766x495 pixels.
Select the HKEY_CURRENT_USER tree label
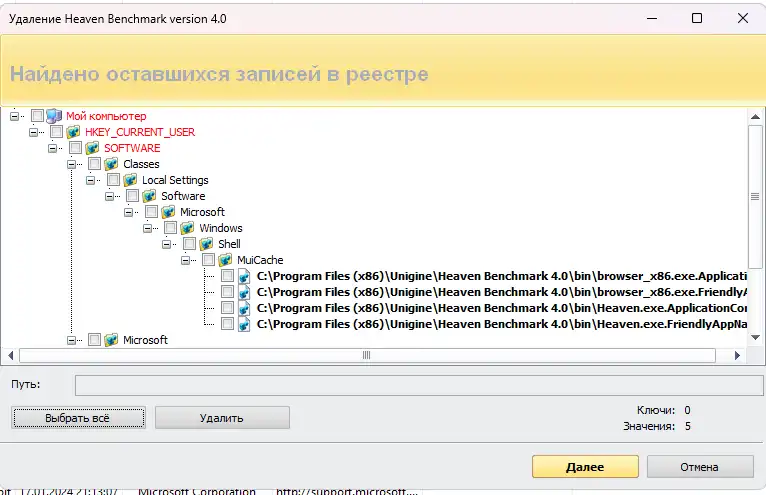pos(140,132)
